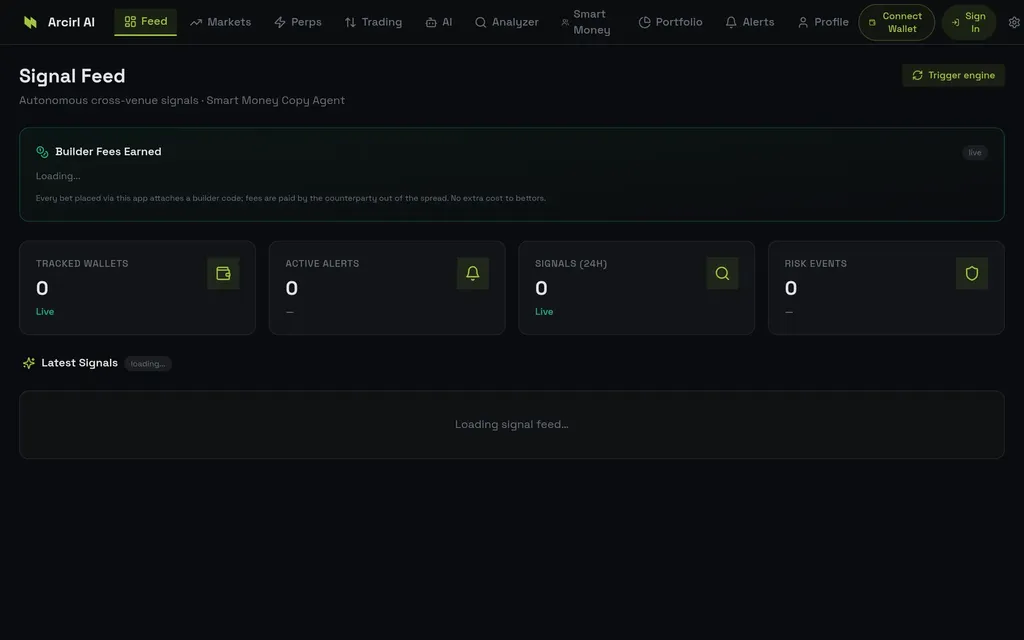Open the settings gear icon
This screenshot has width=1024, height=640.
coord(1014,22)
